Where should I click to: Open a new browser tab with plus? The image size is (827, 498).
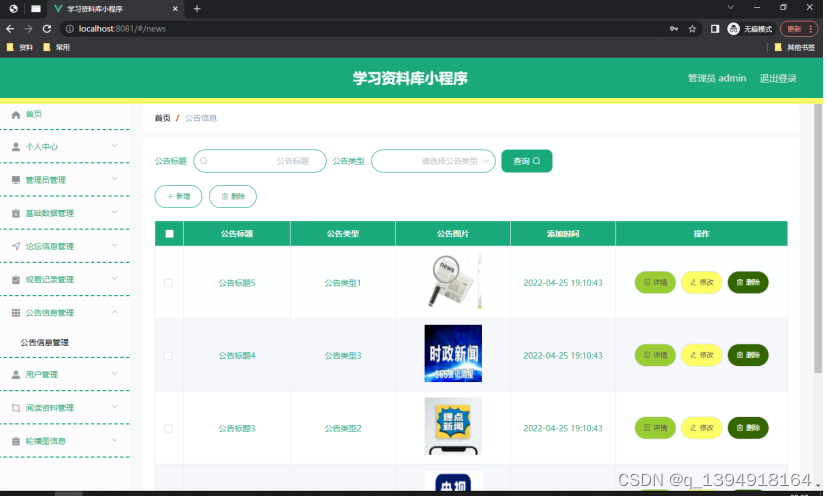click(x=197, y=8)
